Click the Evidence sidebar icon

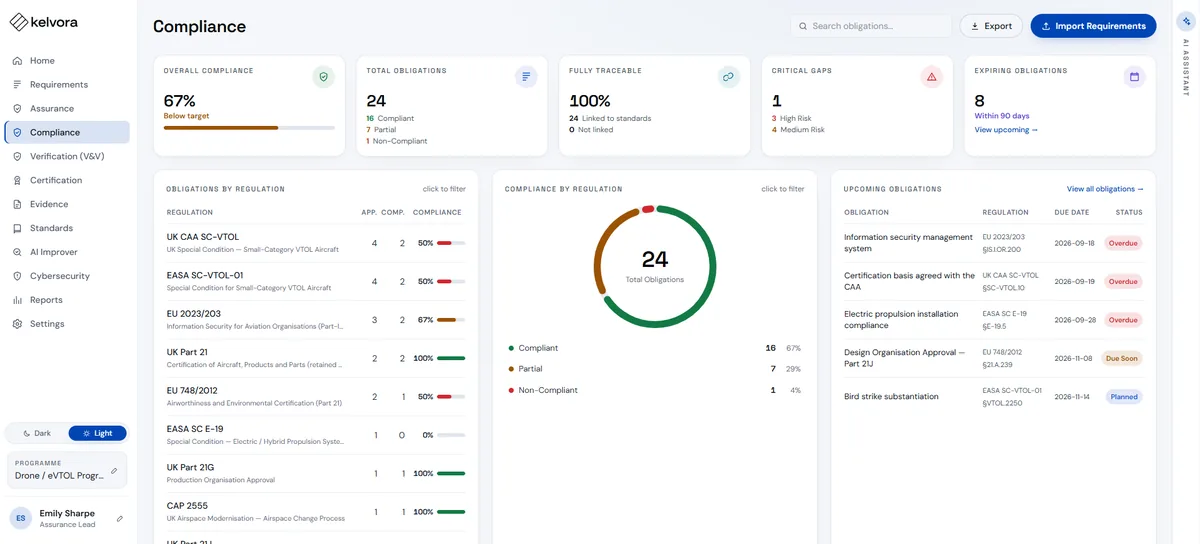(18, 204)
